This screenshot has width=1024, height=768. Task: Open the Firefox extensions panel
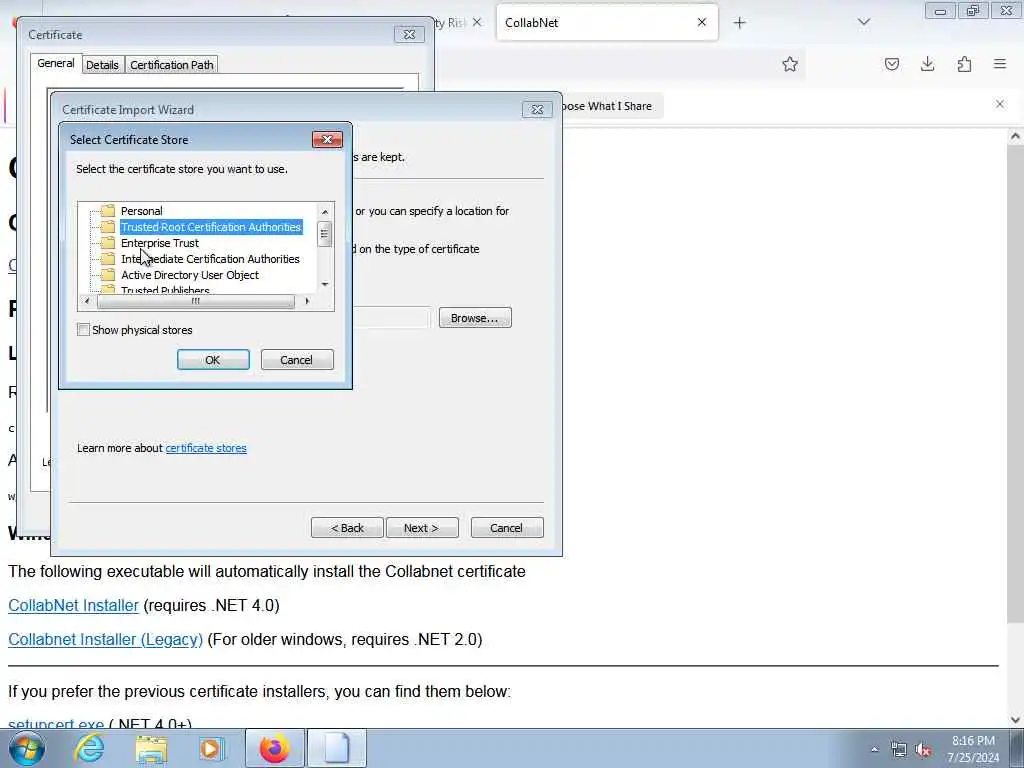(964, 64)
